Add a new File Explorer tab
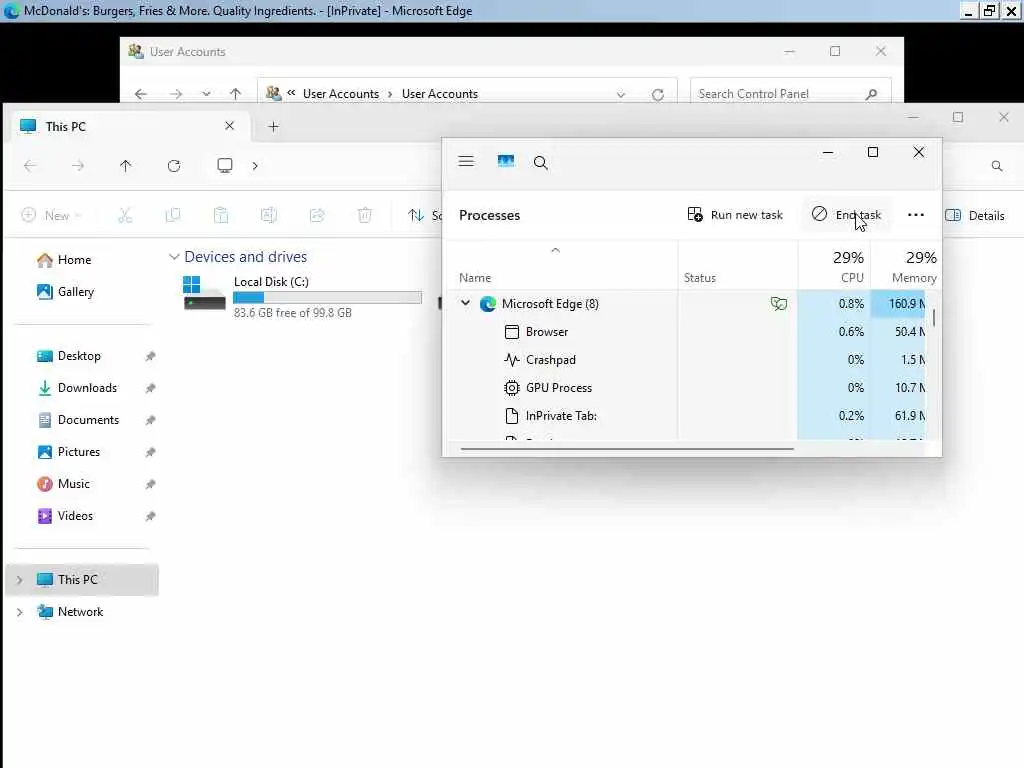The width and height of the screenshot is (1024, 768). coord(274,127)
